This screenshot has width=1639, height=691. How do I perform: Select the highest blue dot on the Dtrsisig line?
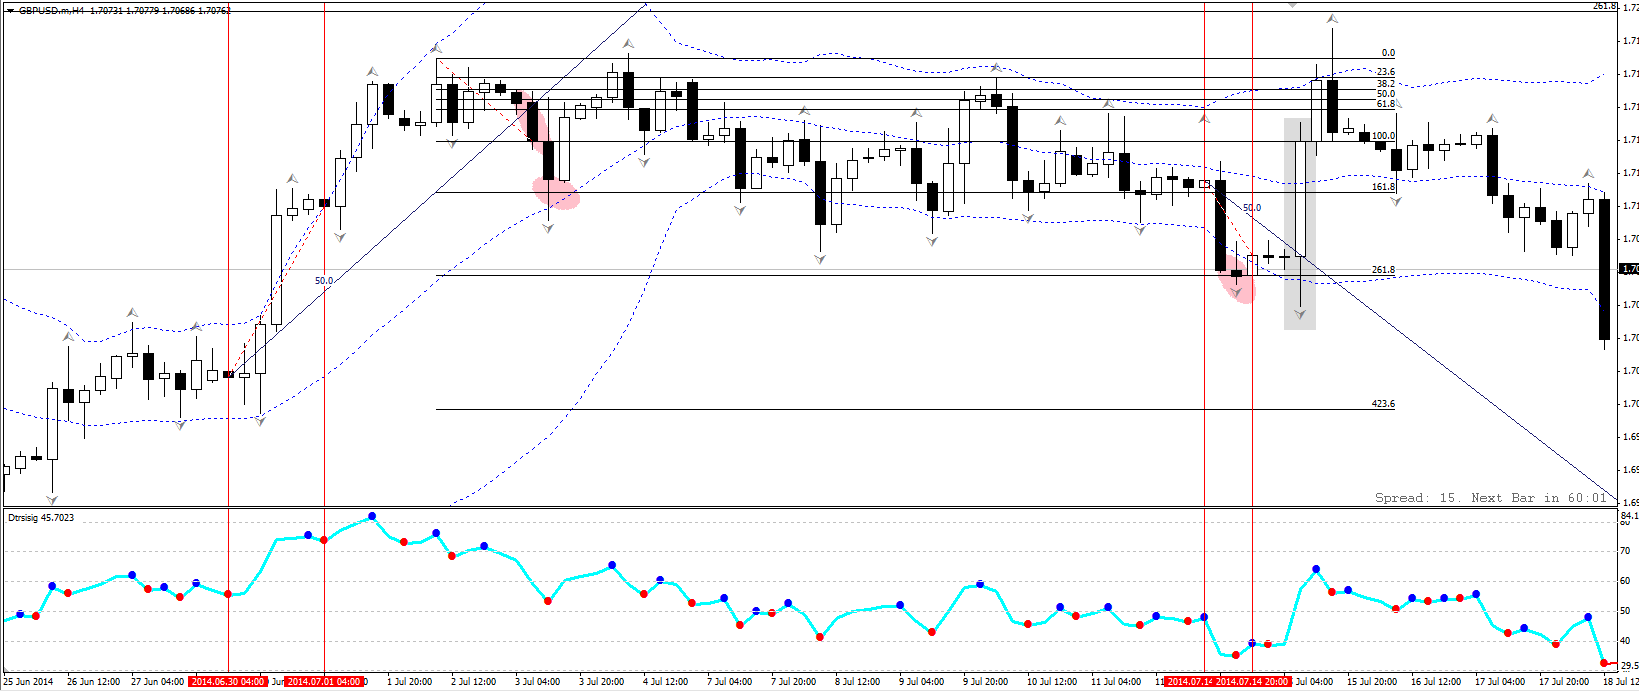(x=372, y=516)
